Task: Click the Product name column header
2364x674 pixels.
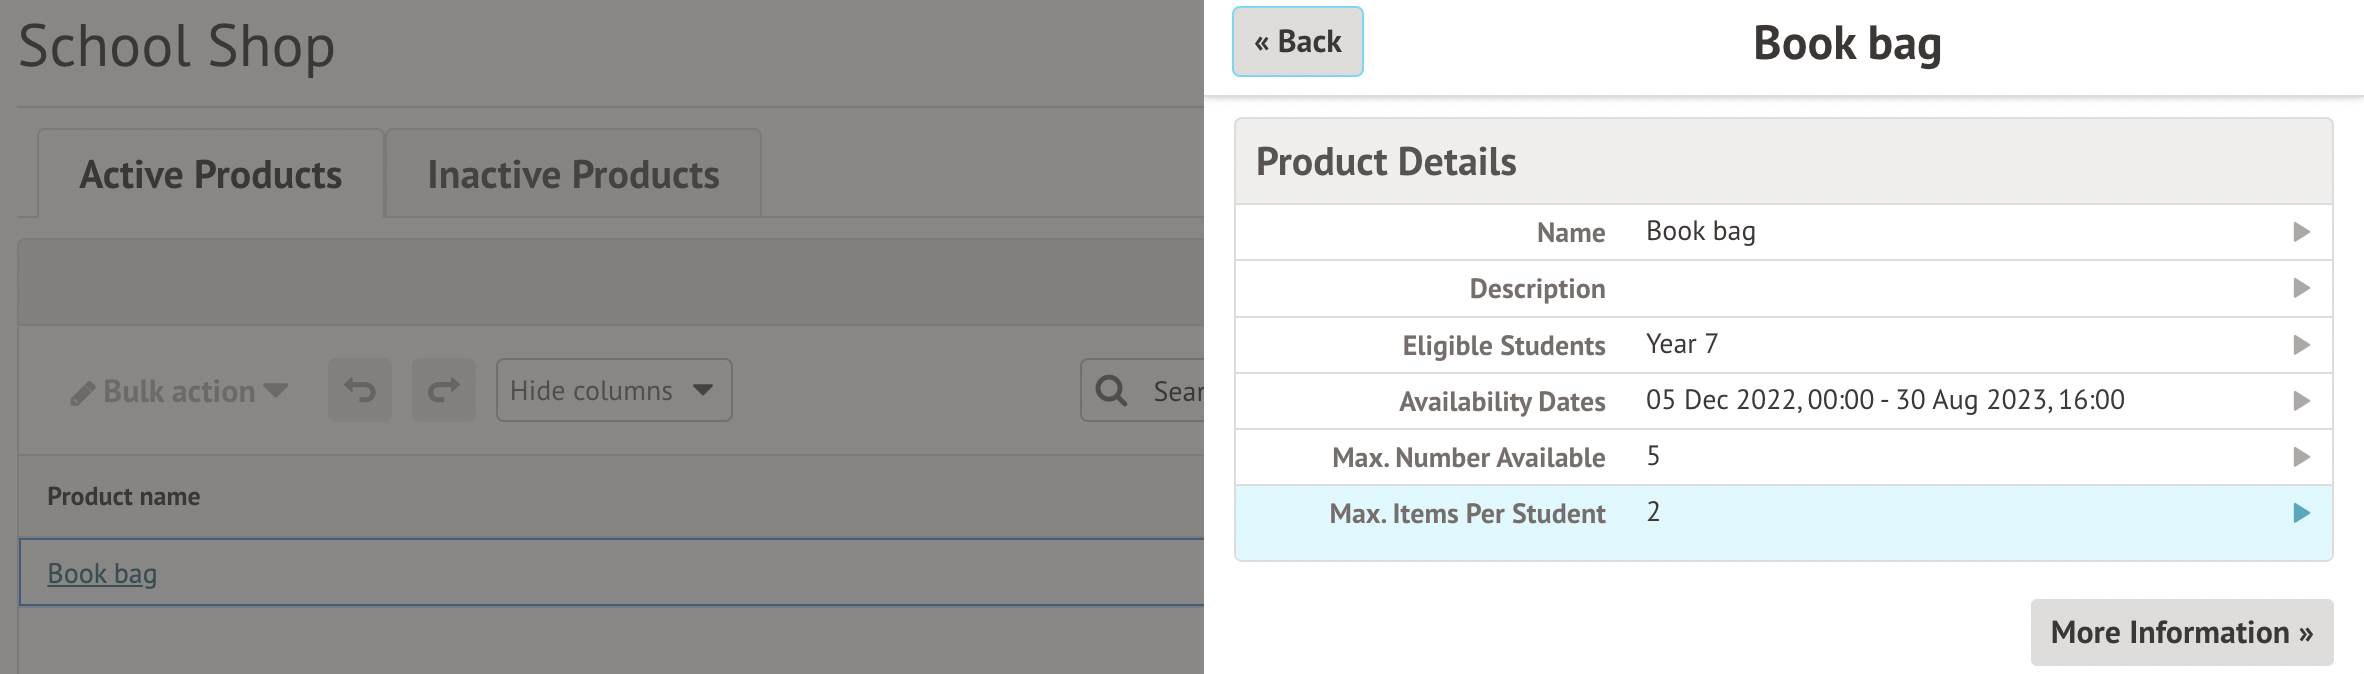Action: [124, 496]
